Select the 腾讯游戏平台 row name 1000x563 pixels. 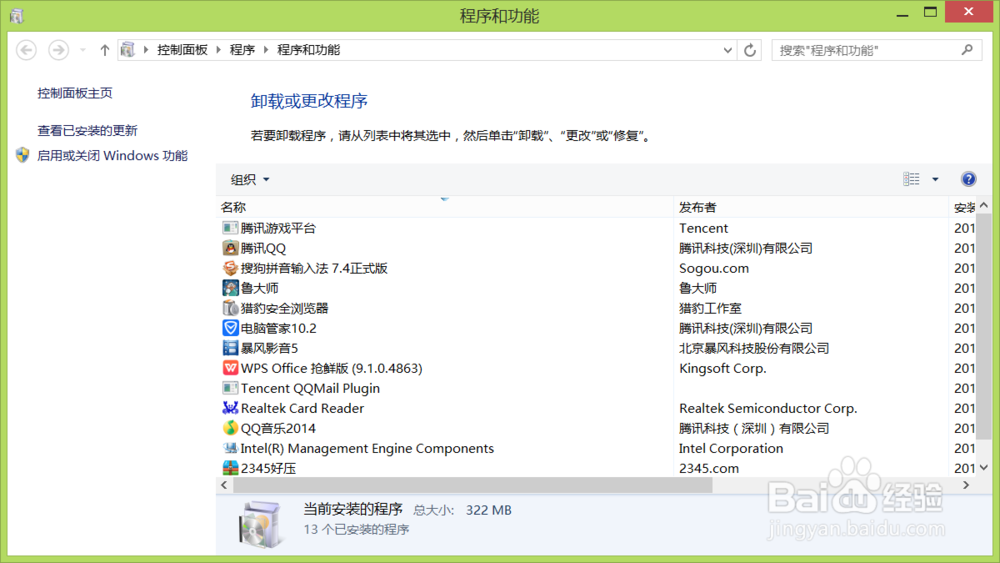pyautogui.click(x=278, y=228)
